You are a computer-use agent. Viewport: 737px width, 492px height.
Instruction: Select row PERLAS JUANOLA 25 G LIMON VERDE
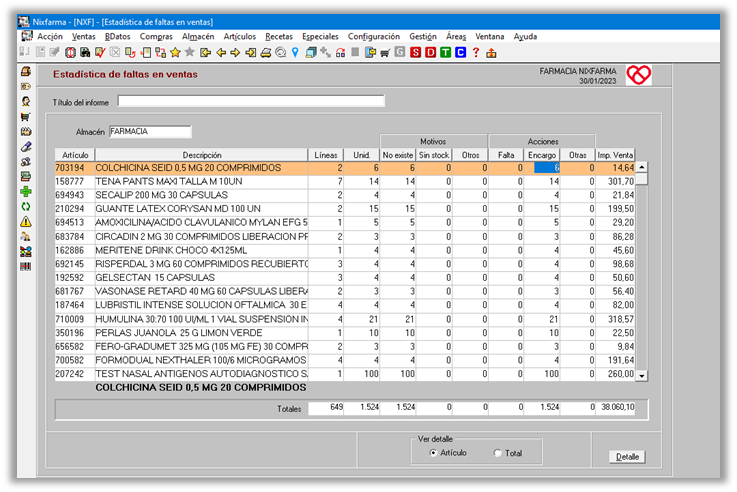coord(345,332)
